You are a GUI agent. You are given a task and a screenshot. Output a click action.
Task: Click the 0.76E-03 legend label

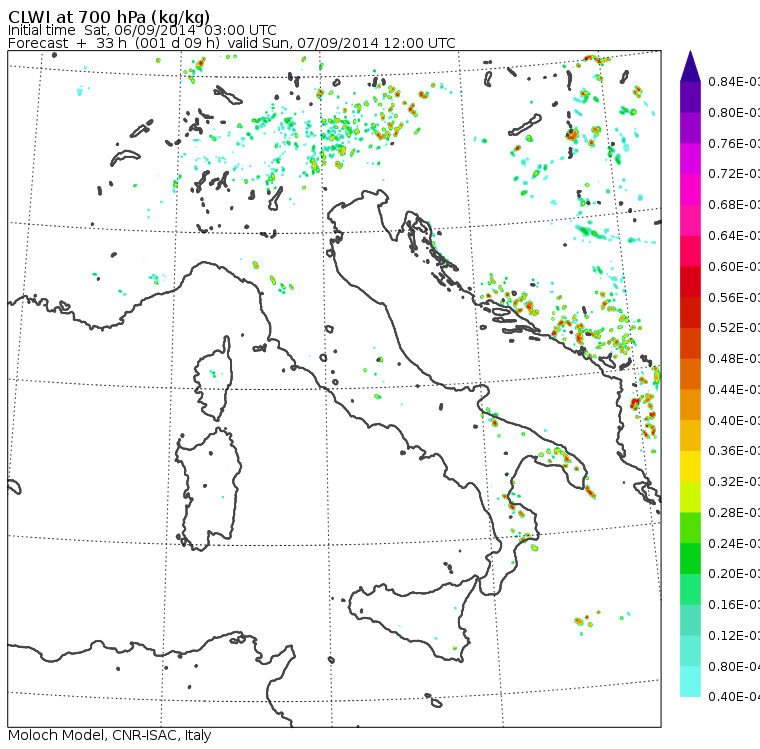click(x=733, y=143)
